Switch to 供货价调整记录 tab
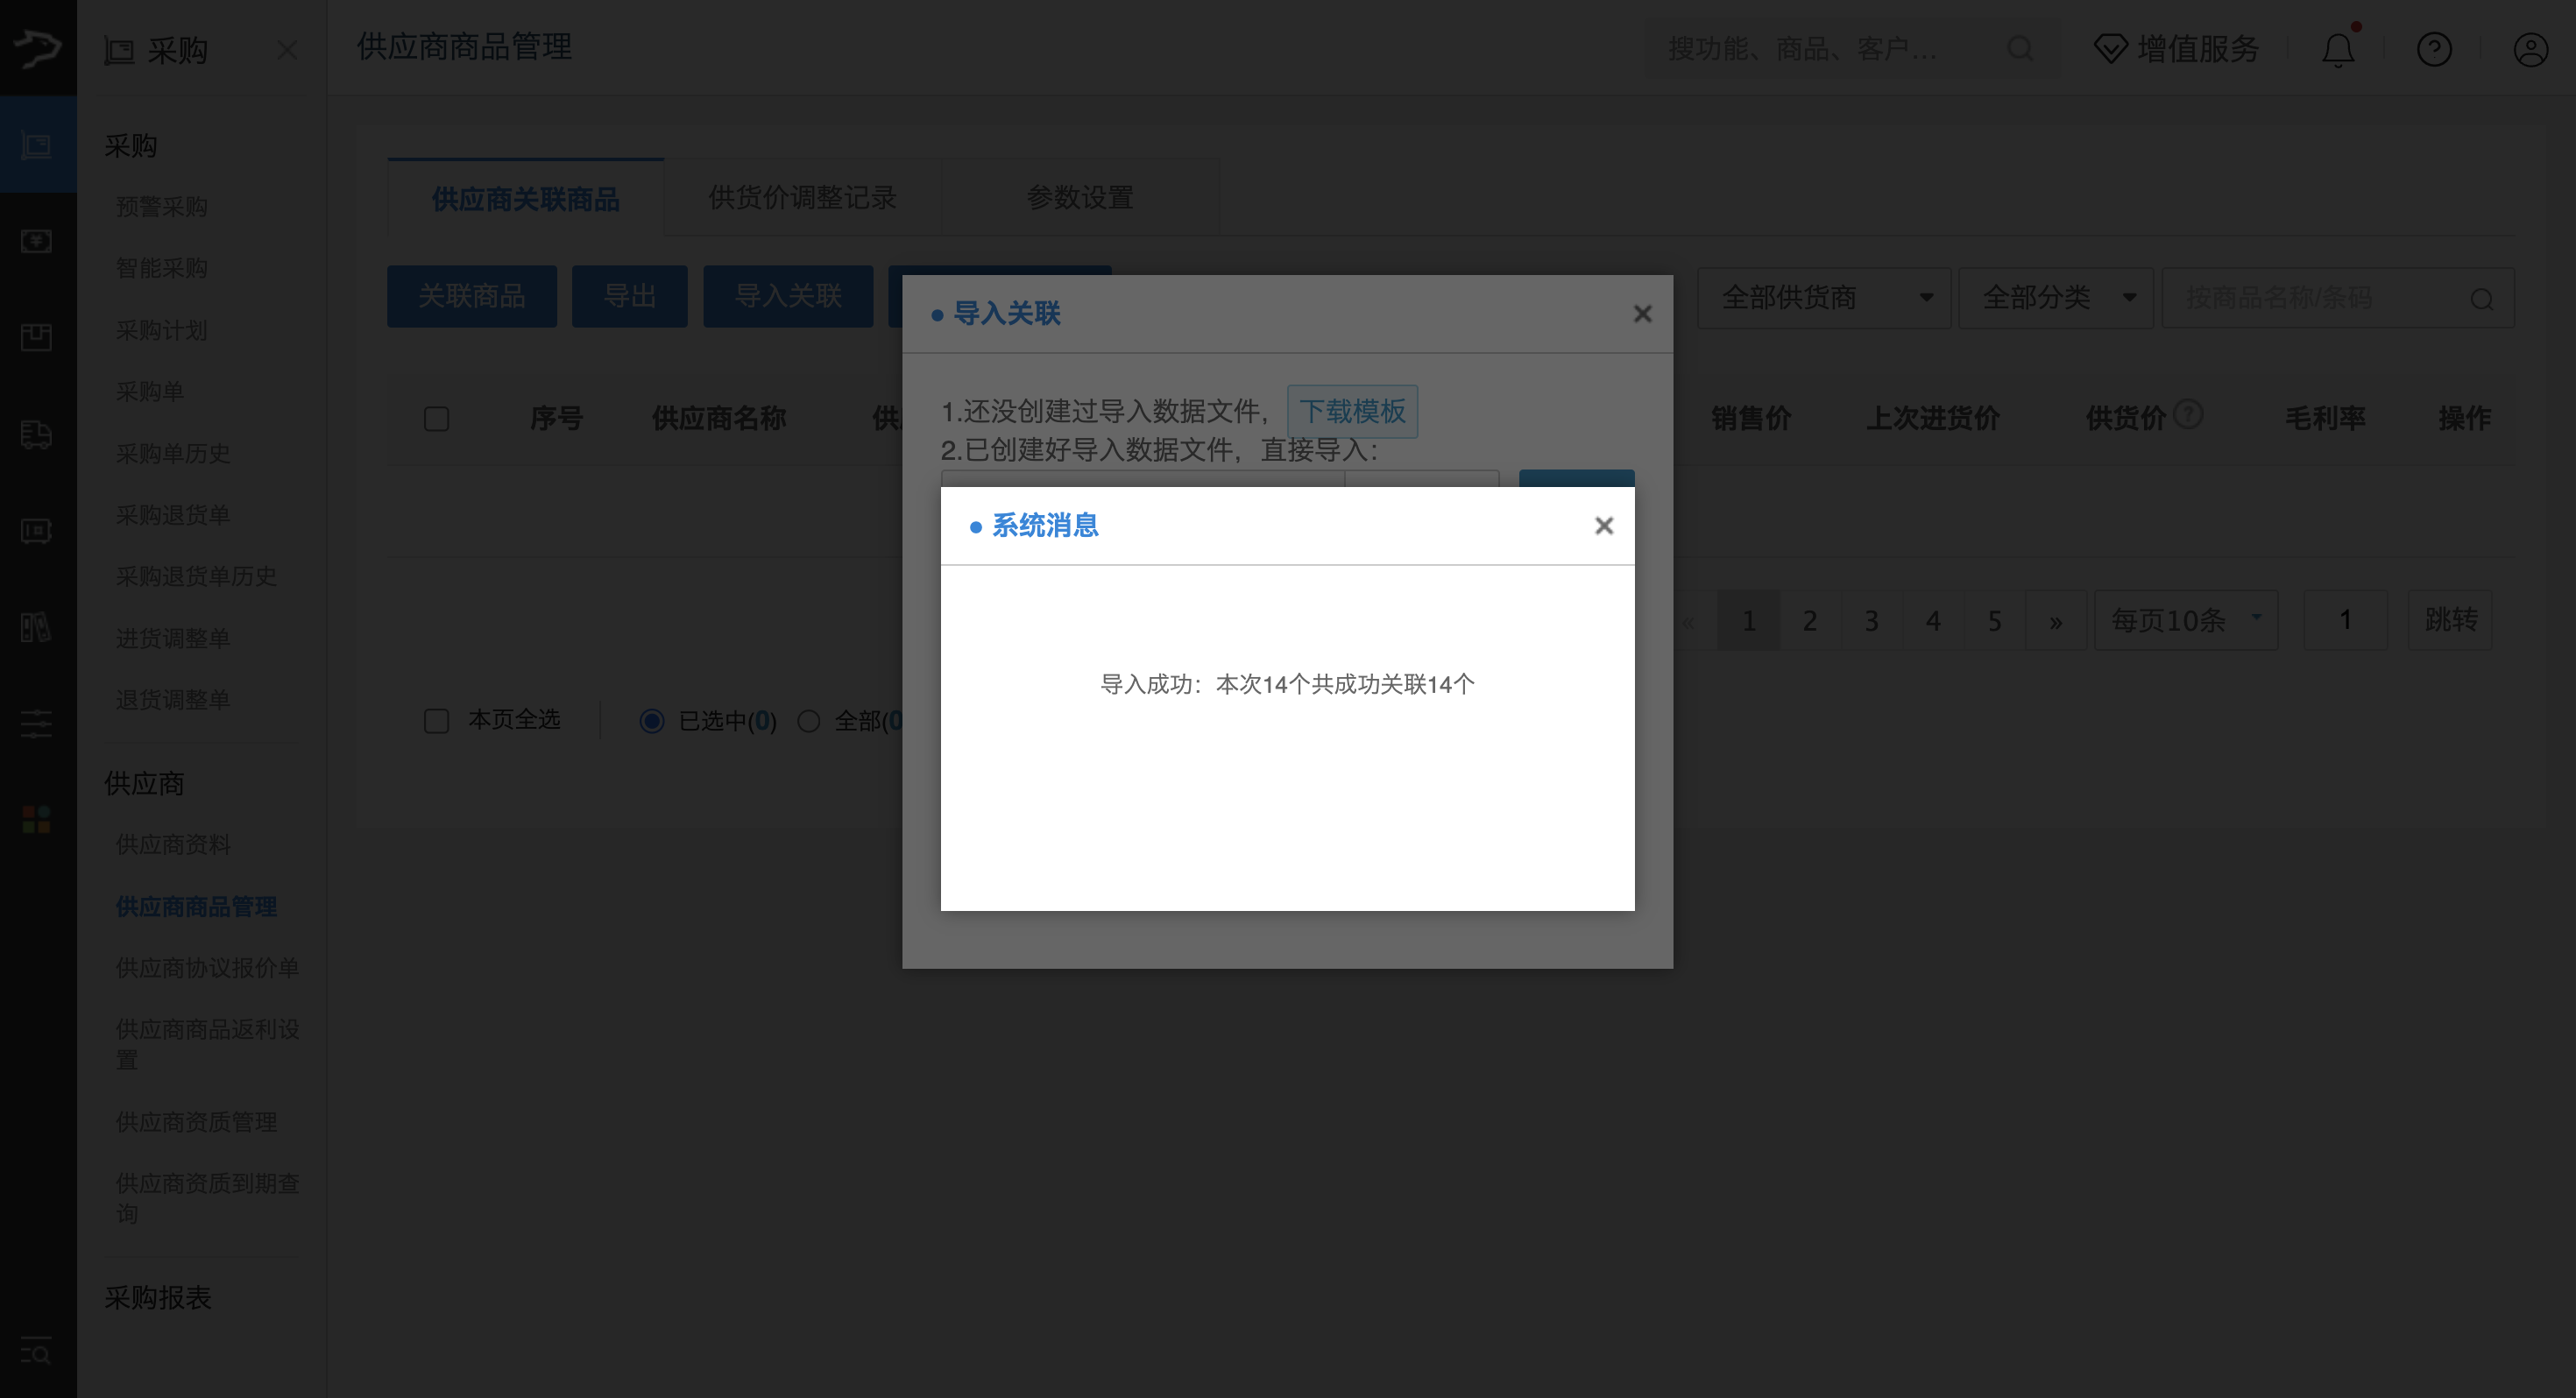2576x1398 pixels. 802,198
